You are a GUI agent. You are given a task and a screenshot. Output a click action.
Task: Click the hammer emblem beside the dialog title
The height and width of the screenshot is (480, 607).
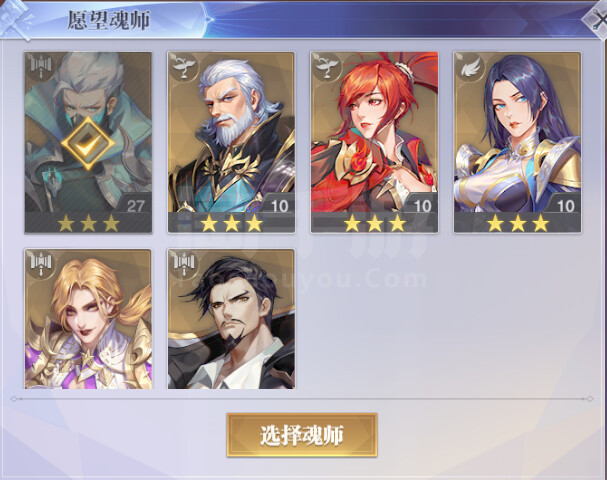pyautogui.click(x=15, y=20)
